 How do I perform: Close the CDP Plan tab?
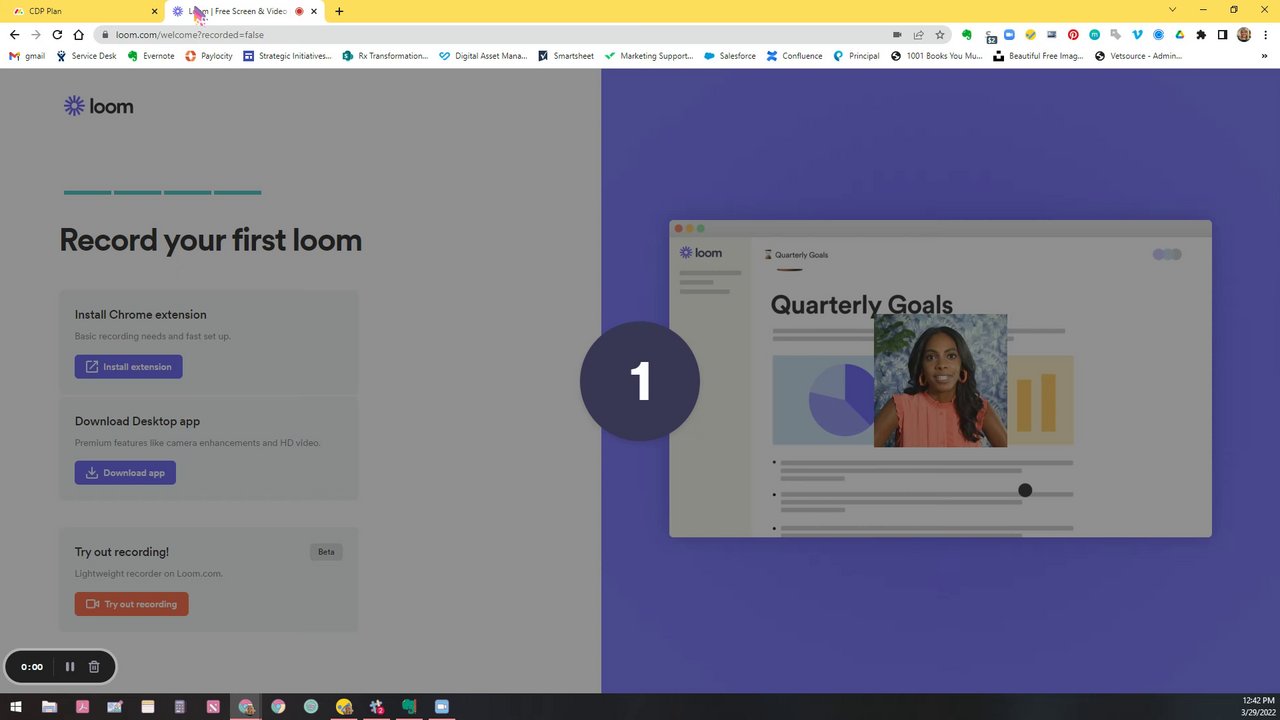[x=154, y=11]
